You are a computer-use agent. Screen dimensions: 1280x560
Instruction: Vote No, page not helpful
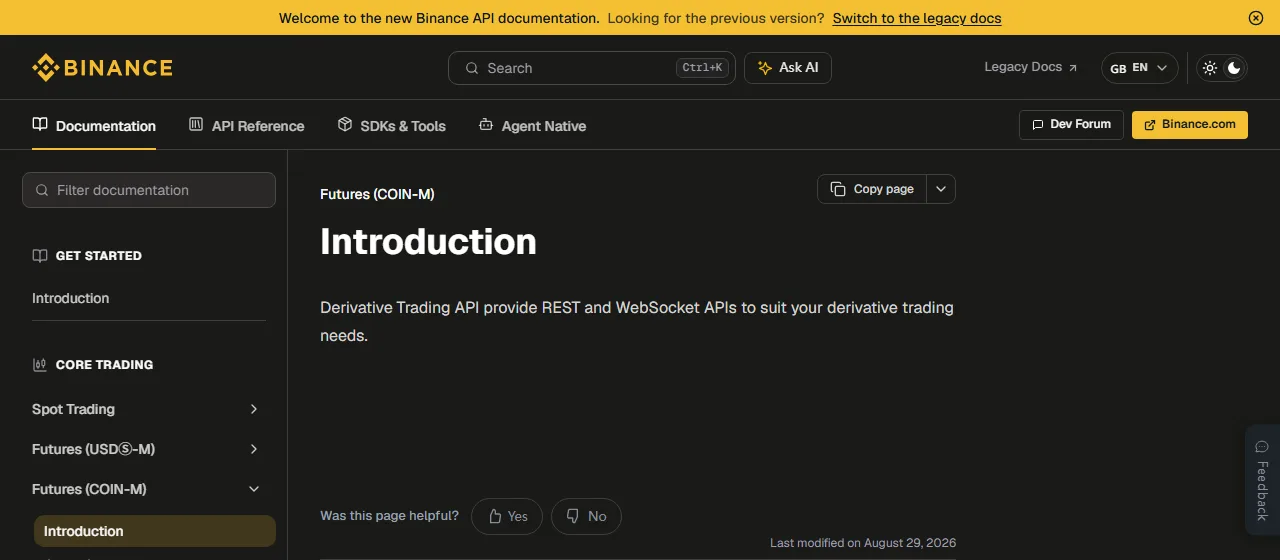586,516
